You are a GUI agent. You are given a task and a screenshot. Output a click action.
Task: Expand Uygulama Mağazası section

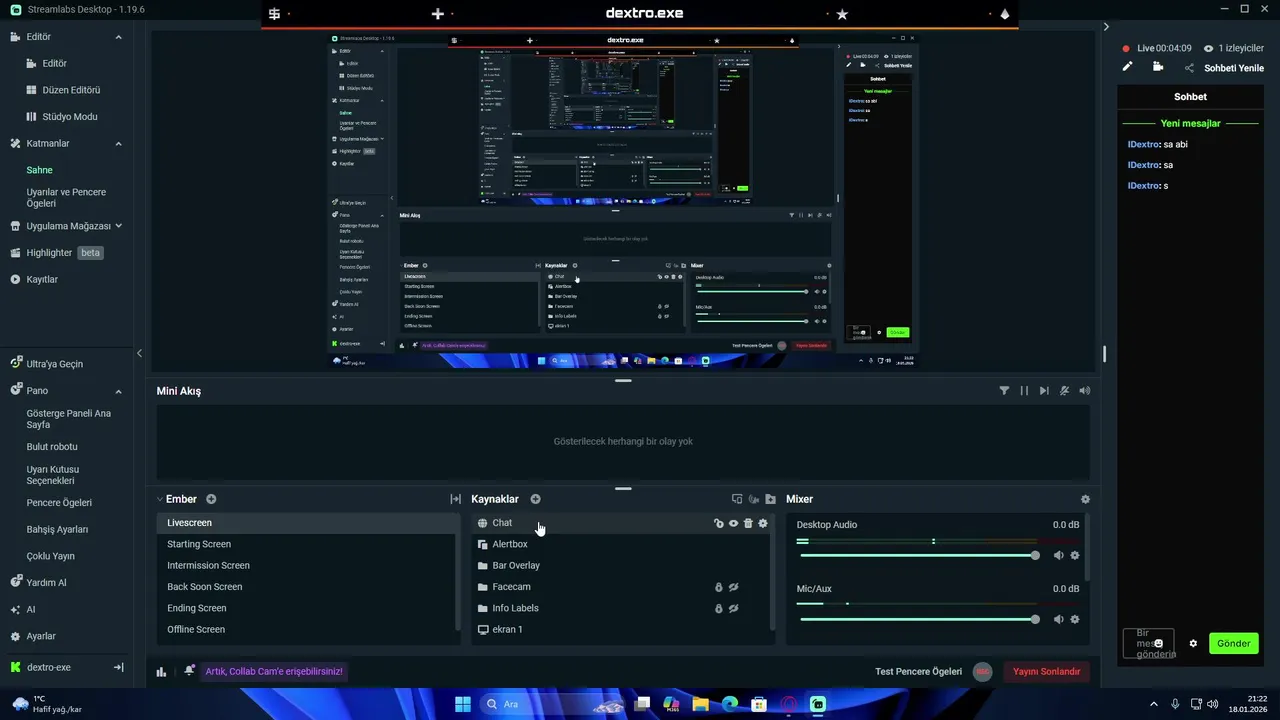pyautogui.click(x=118, y=226)
